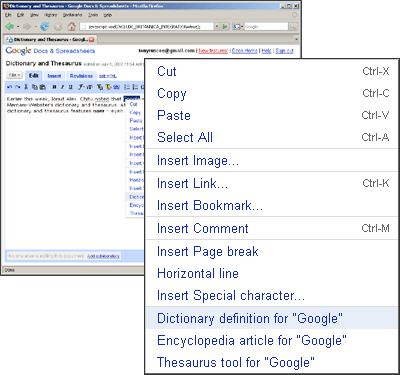Choose Insert Bookmark... in the context menu
400x375 pixels.
272,205
